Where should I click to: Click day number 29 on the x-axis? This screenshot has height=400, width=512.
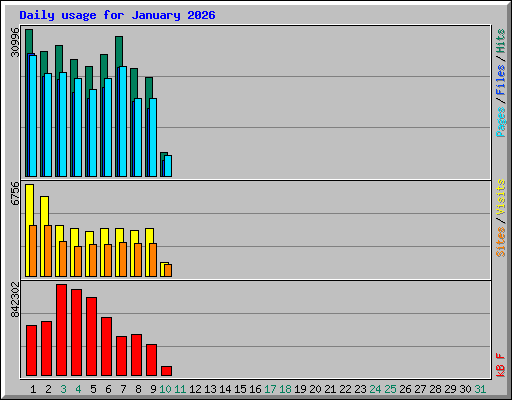click(450, 389)
